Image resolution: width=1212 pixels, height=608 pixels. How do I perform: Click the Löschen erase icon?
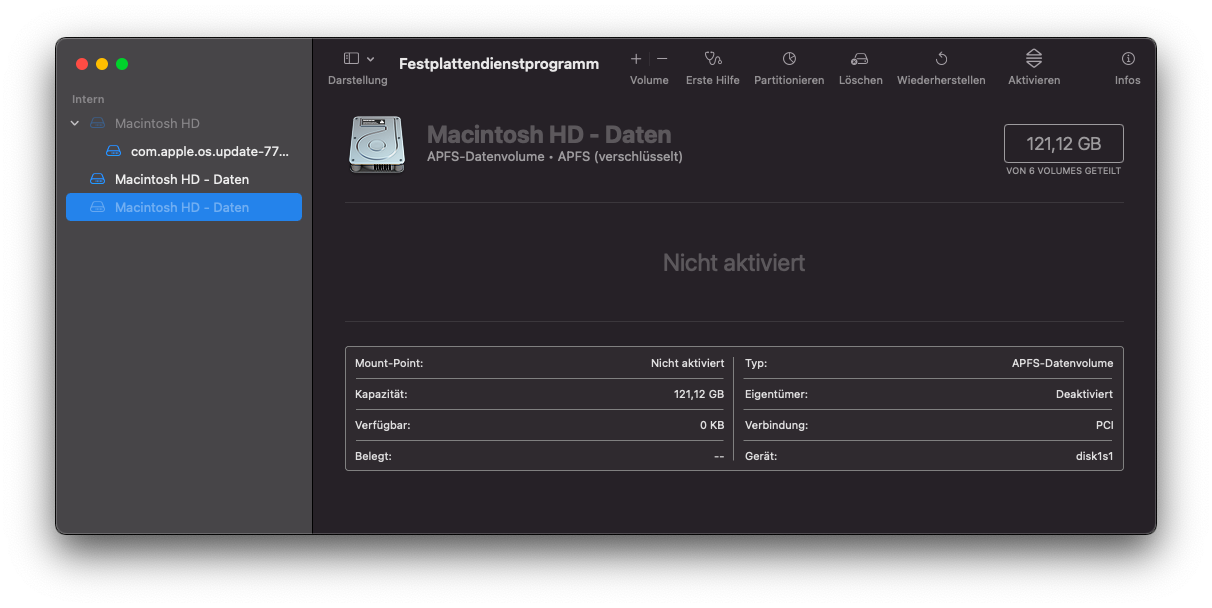[x=860, y=59]
